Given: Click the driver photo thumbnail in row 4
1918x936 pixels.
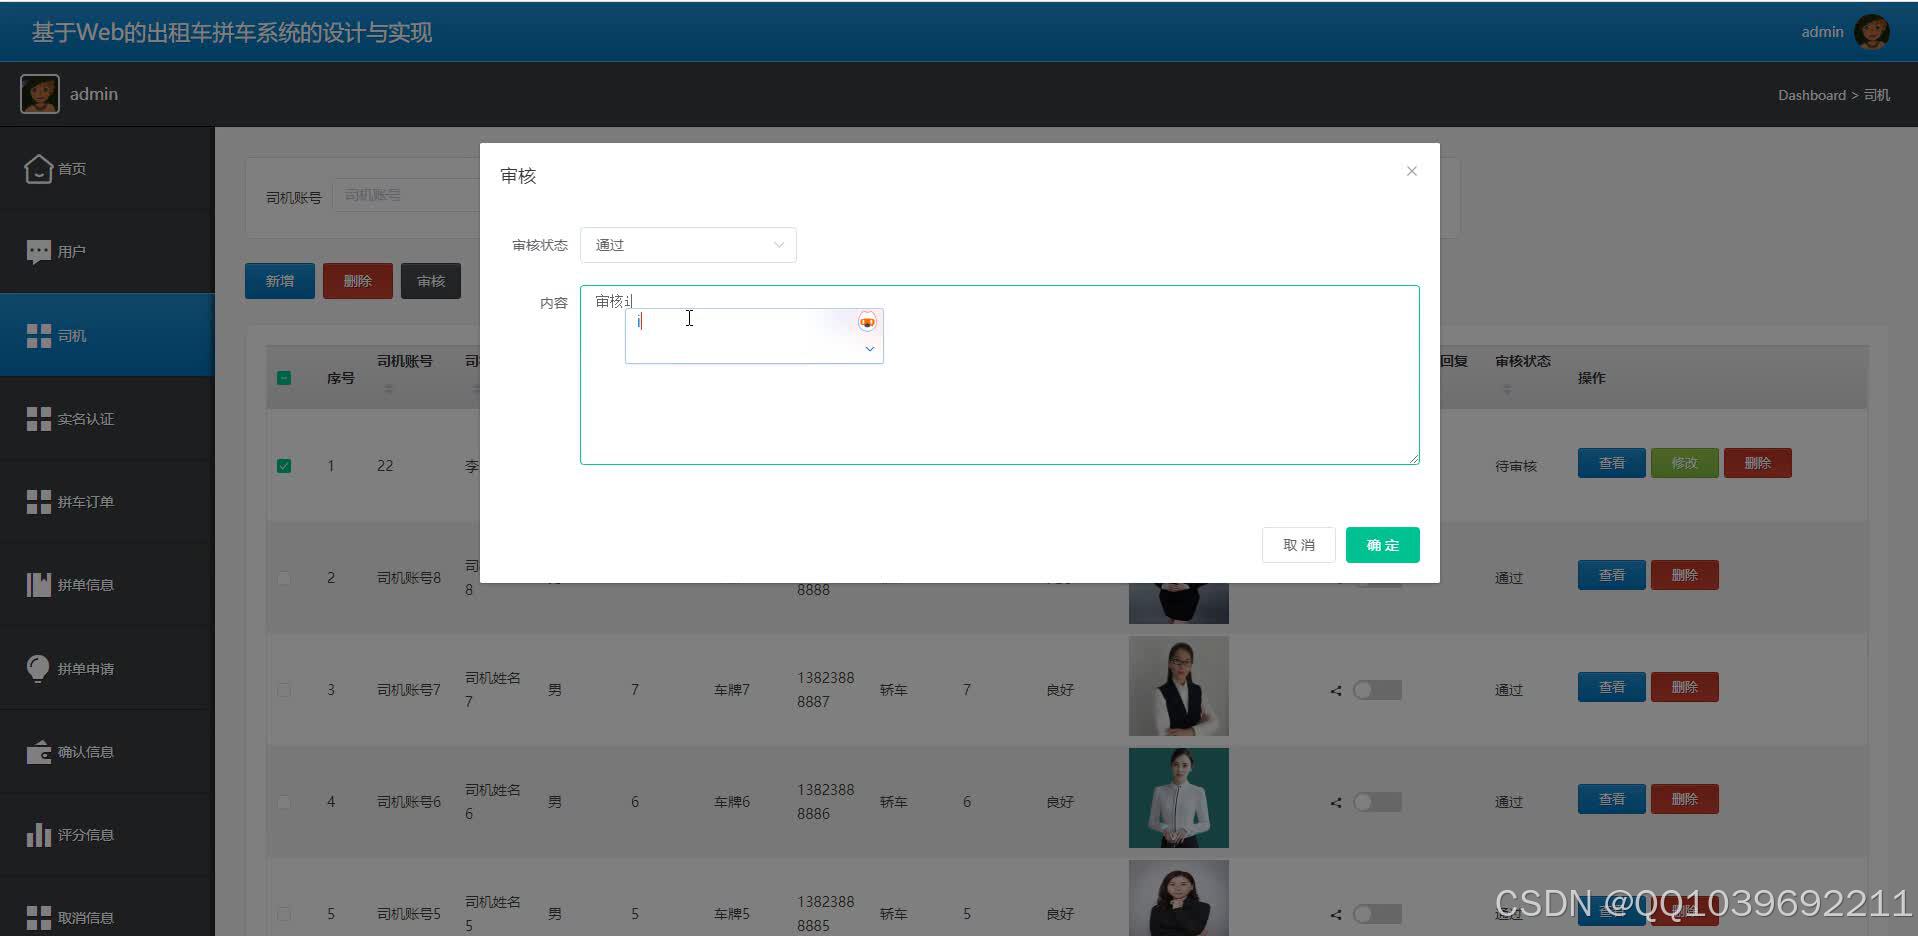Looking at the screenshot, I should point(1179,798).
